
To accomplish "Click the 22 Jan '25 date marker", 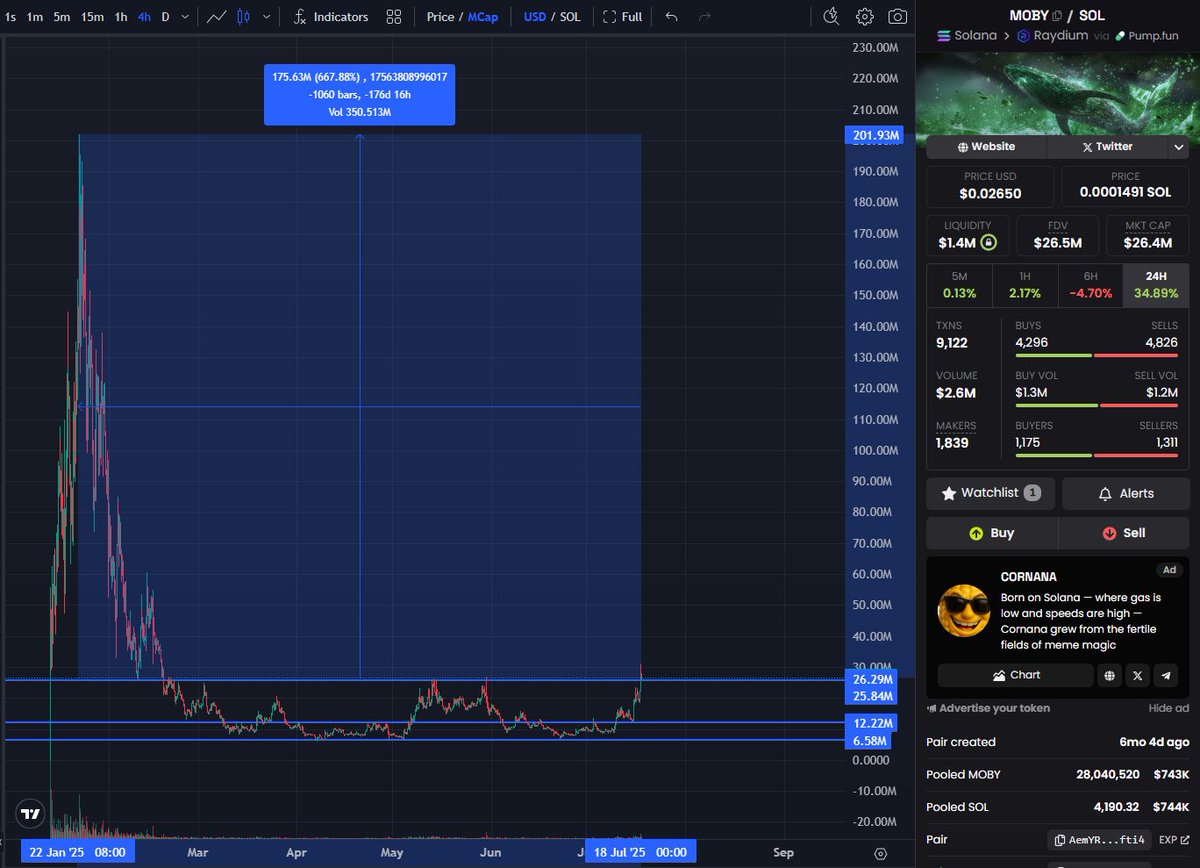I will tap(77, 853).
